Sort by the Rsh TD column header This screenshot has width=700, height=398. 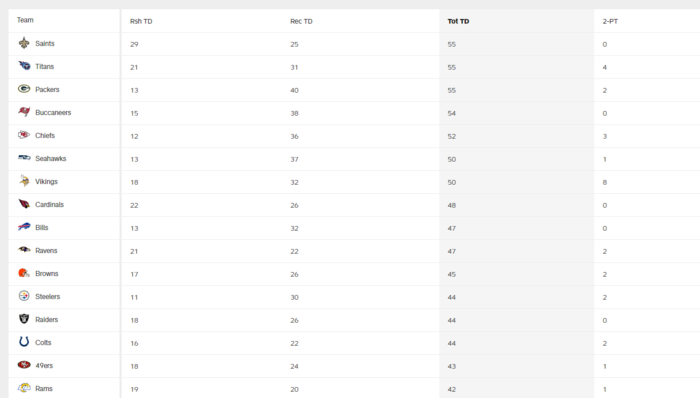(x=141, y=21)
